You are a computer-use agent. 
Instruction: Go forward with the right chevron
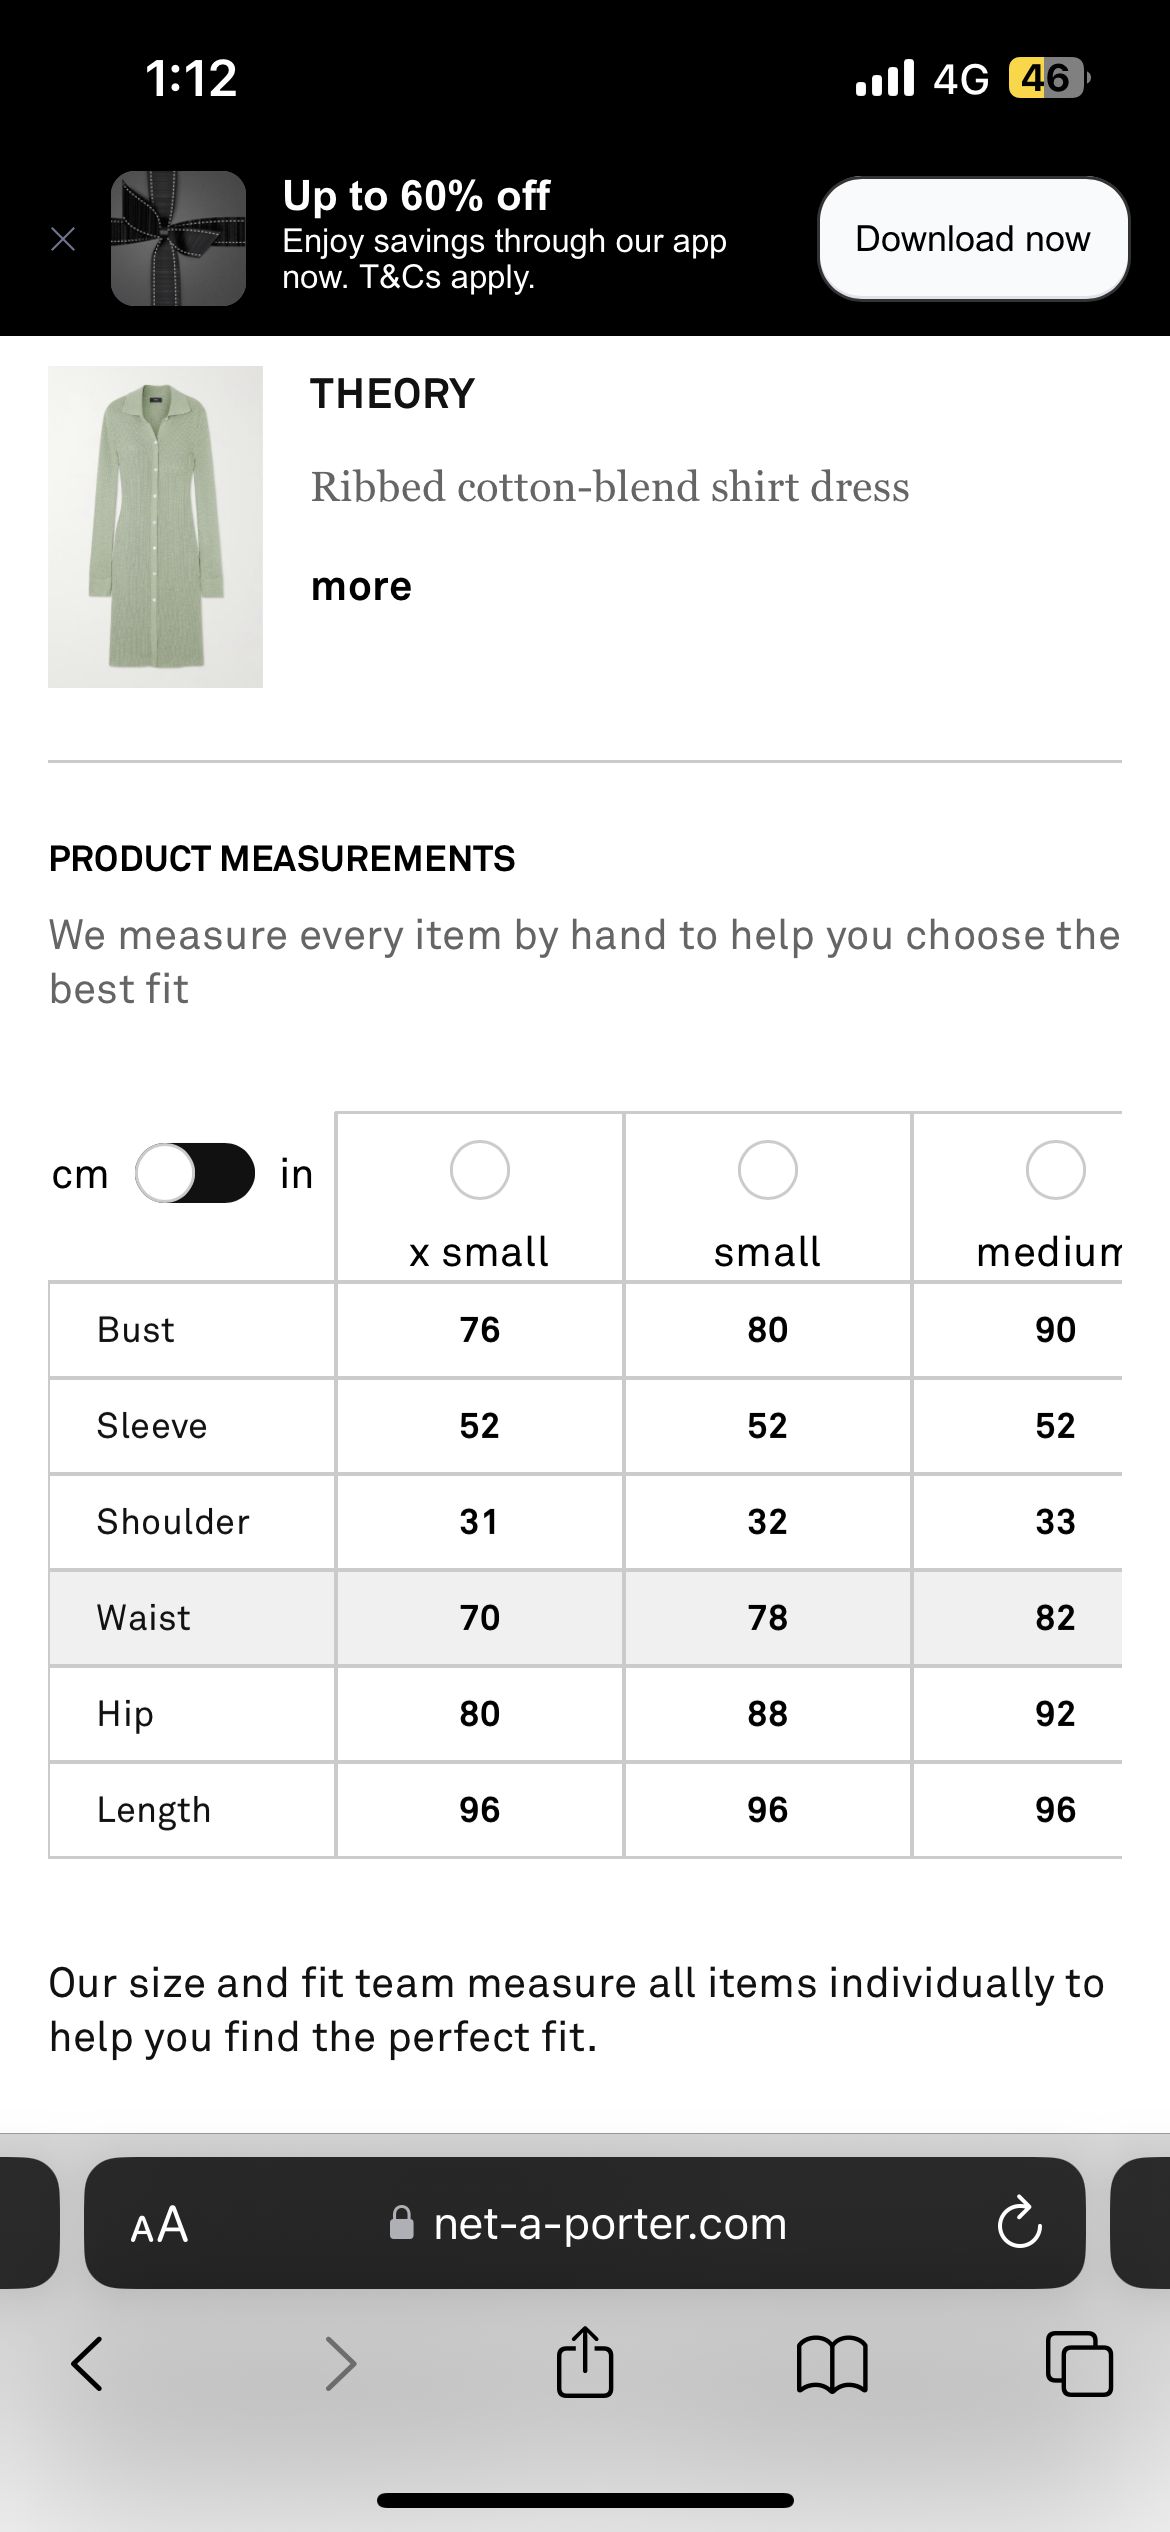341,2364
